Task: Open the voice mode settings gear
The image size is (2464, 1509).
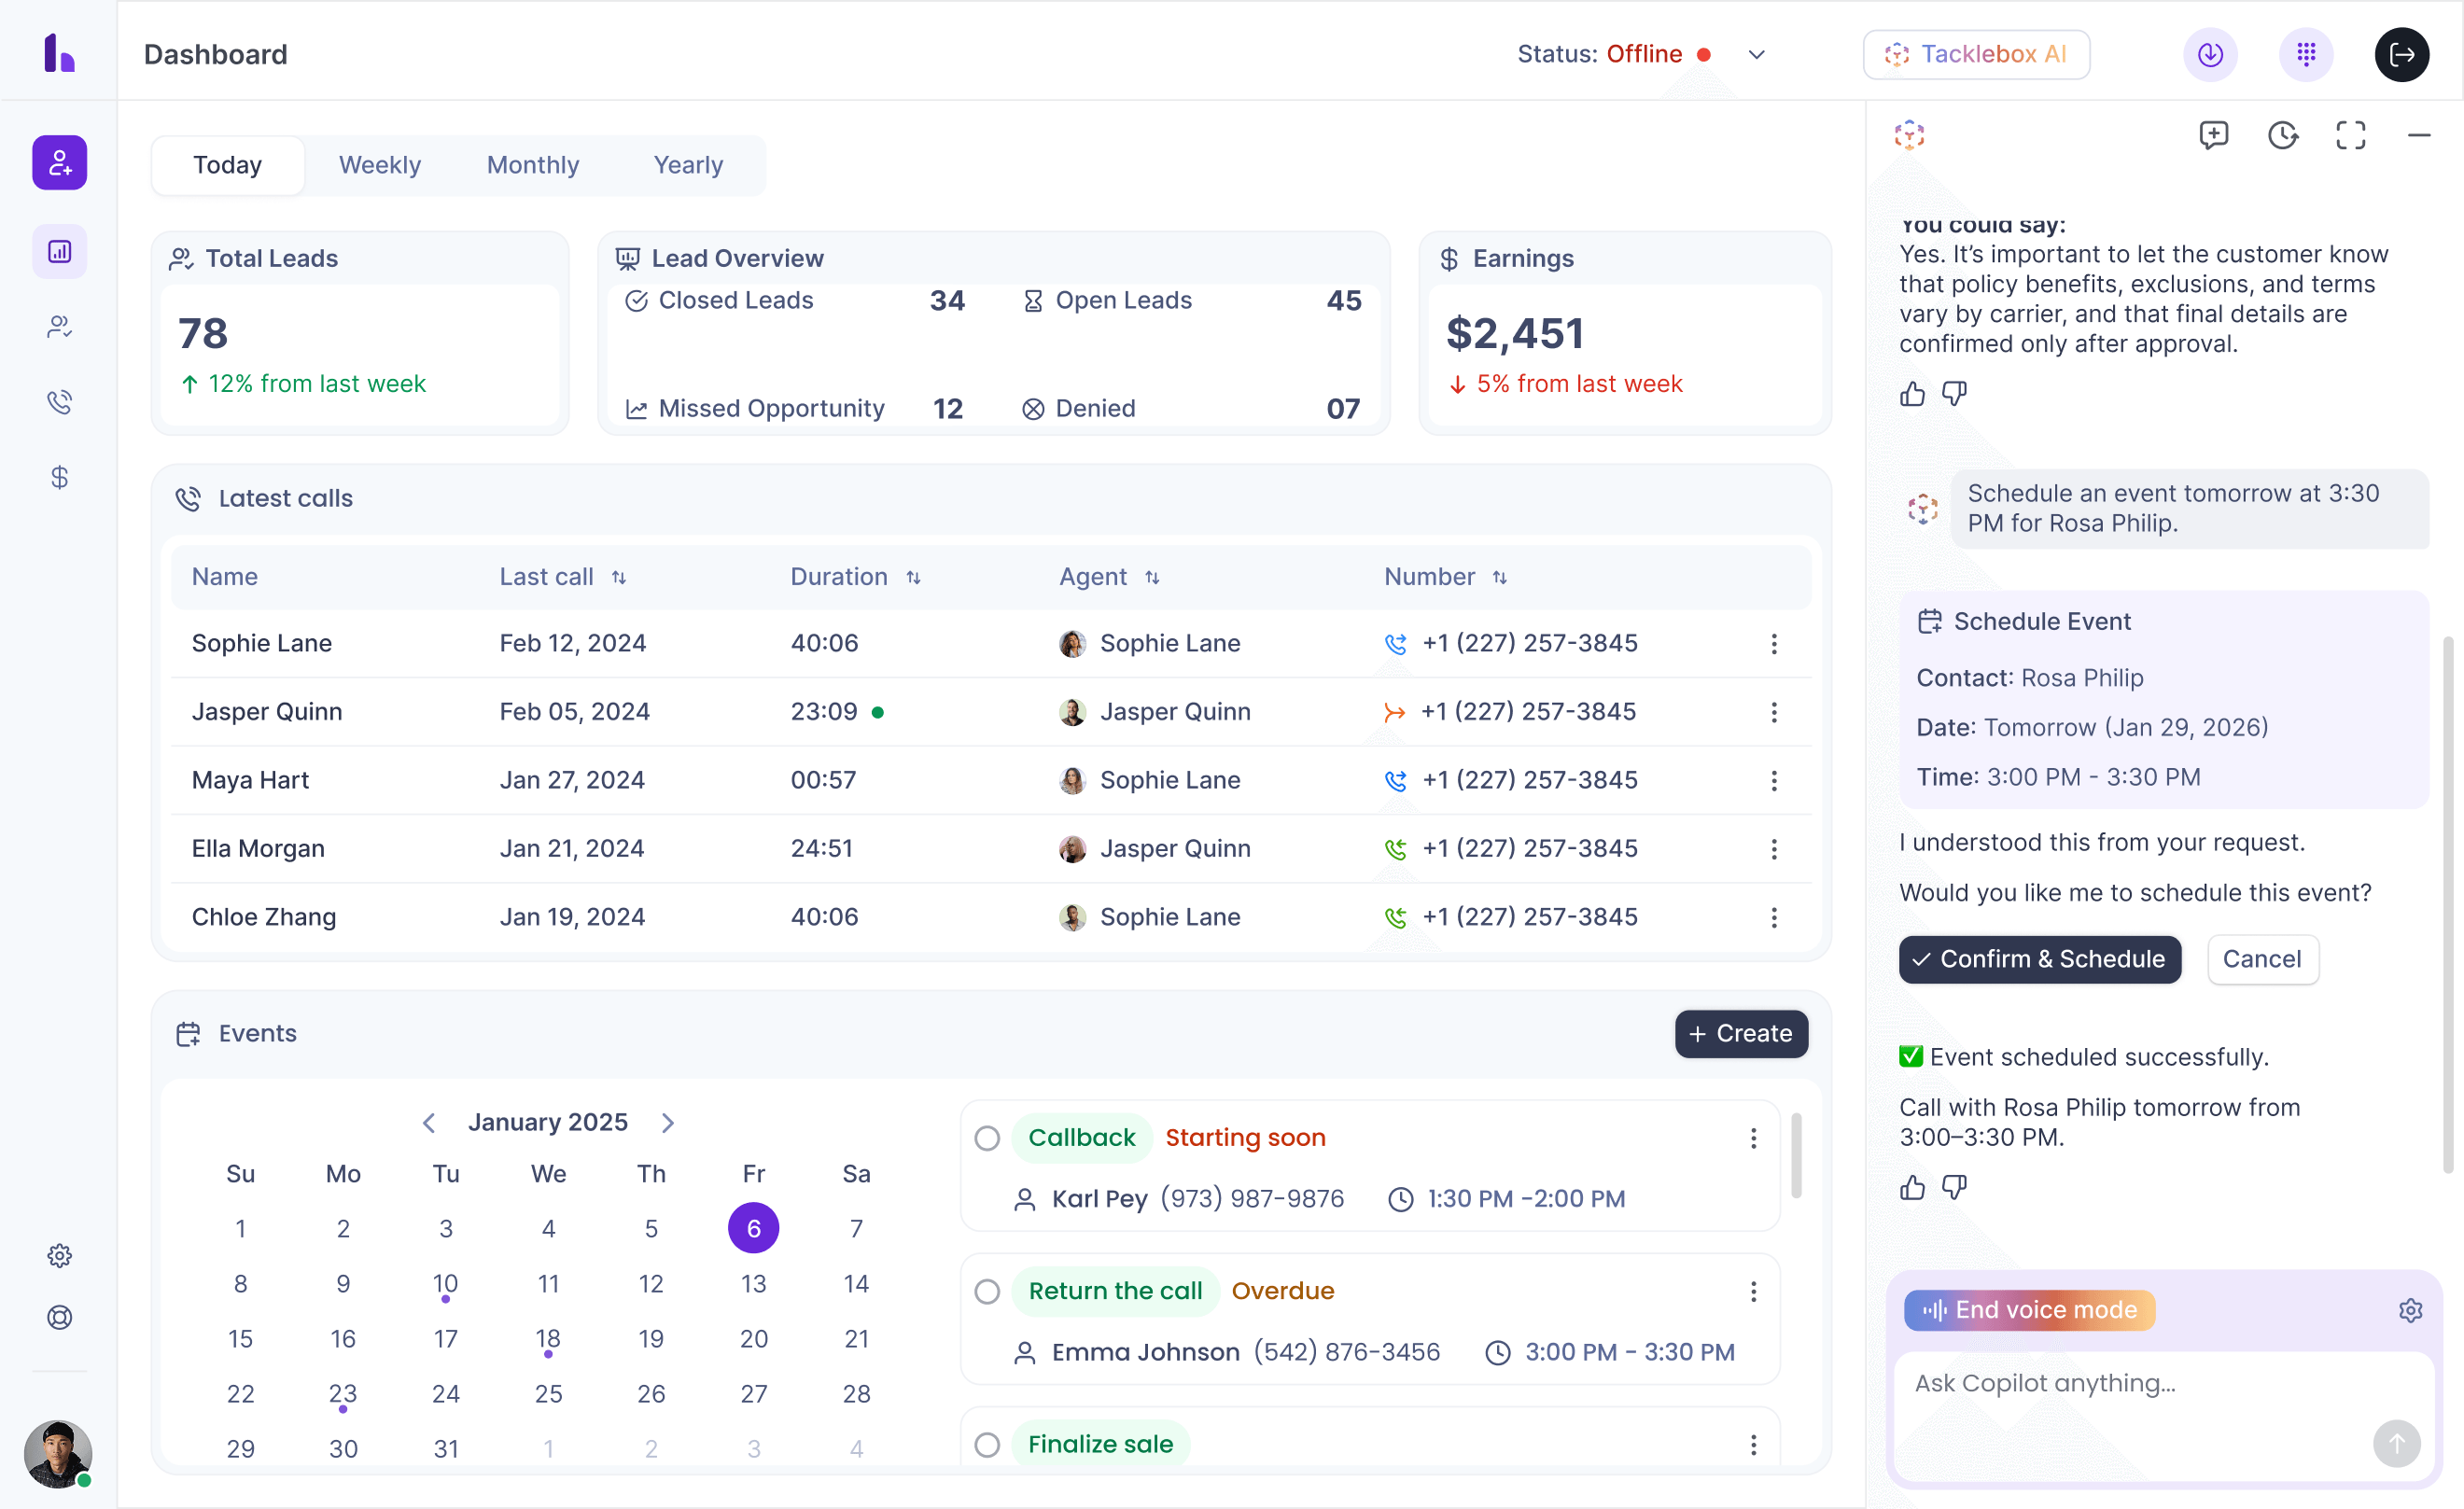Action: tap(2411, 1310)
